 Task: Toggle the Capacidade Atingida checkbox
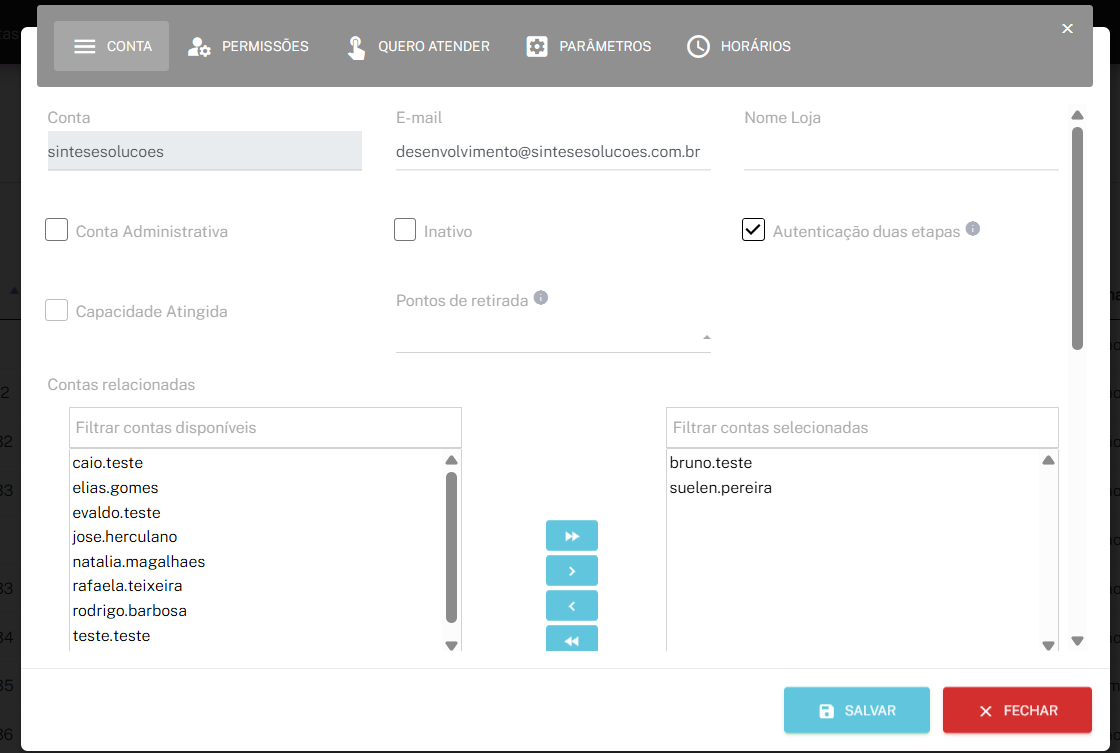[x=56, y=310]
